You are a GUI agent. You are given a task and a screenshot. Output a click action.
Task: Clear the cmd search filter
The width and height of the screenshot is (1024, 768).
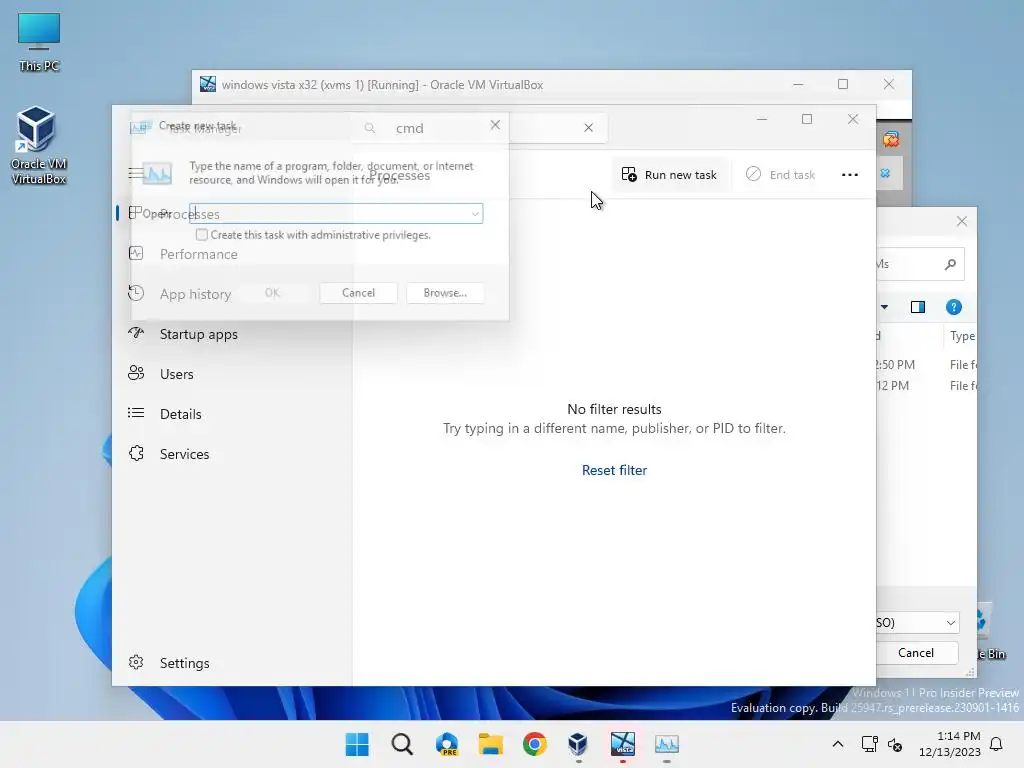(588, 127)
